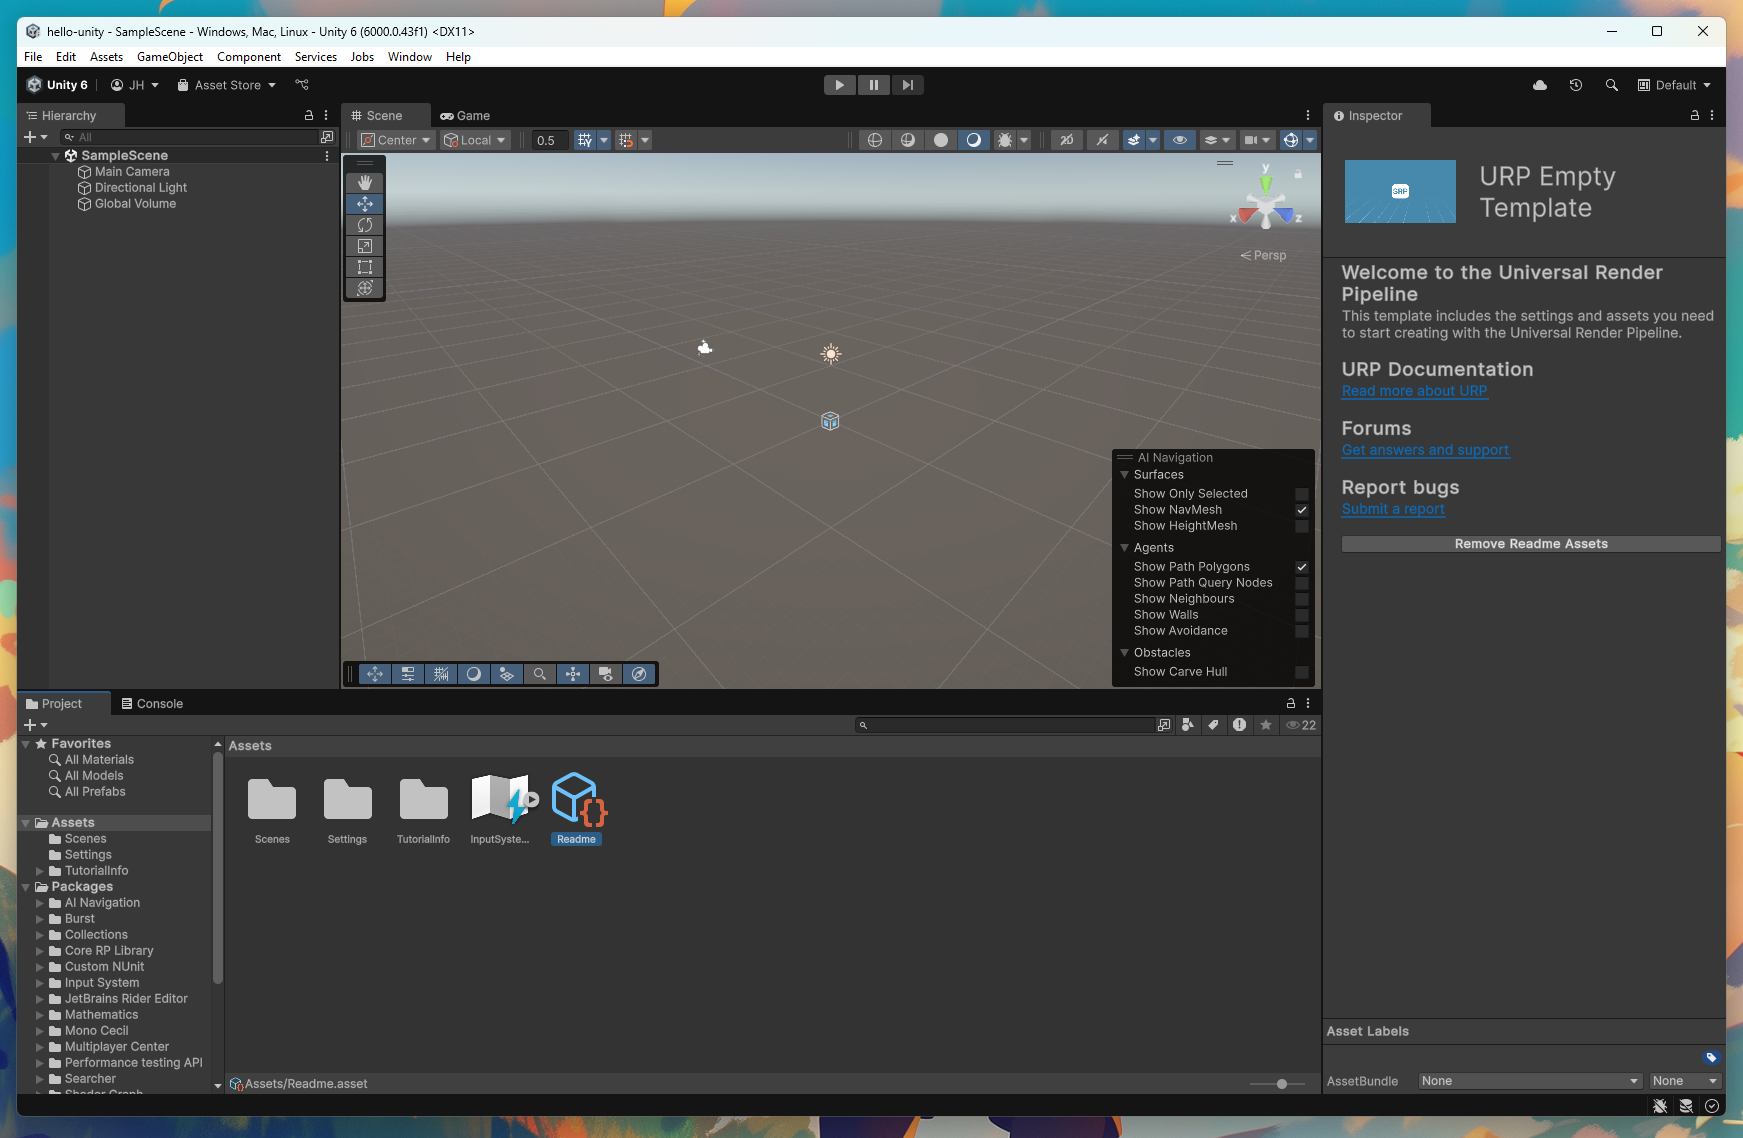The width and height of the screenshot is (1743, 1138).
Task: Select wireframe draw mode icon
Action: (x=875, y=140)
